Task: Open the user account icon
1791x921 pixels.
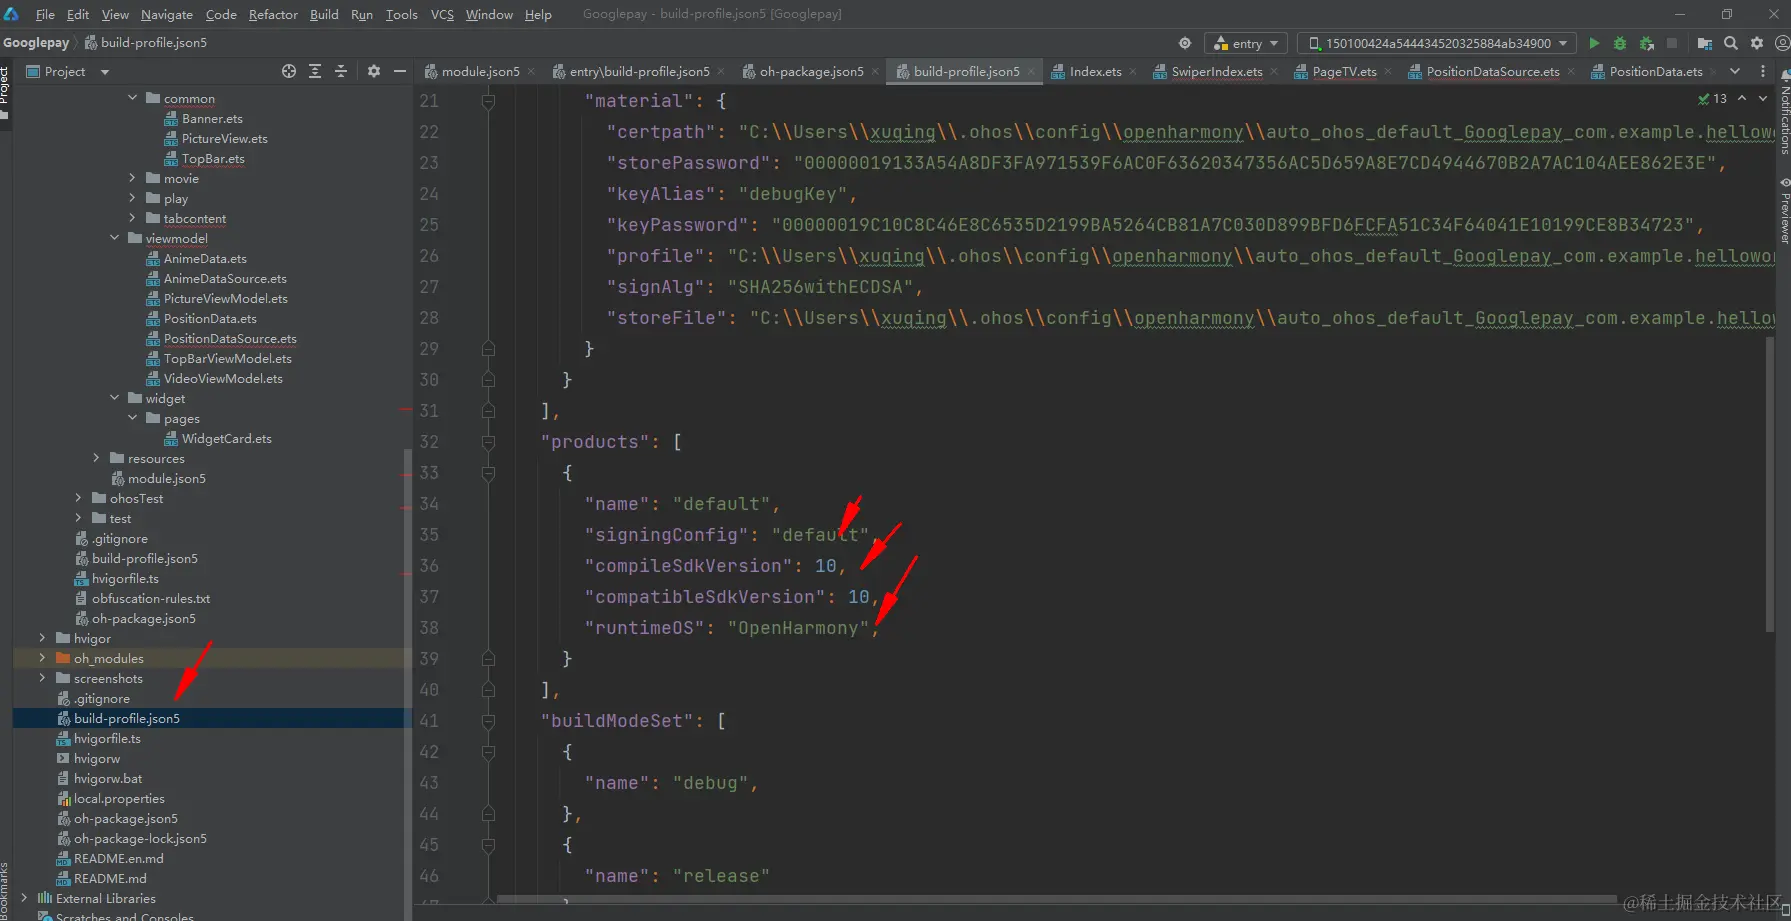Action: [x=1782, y=43]
